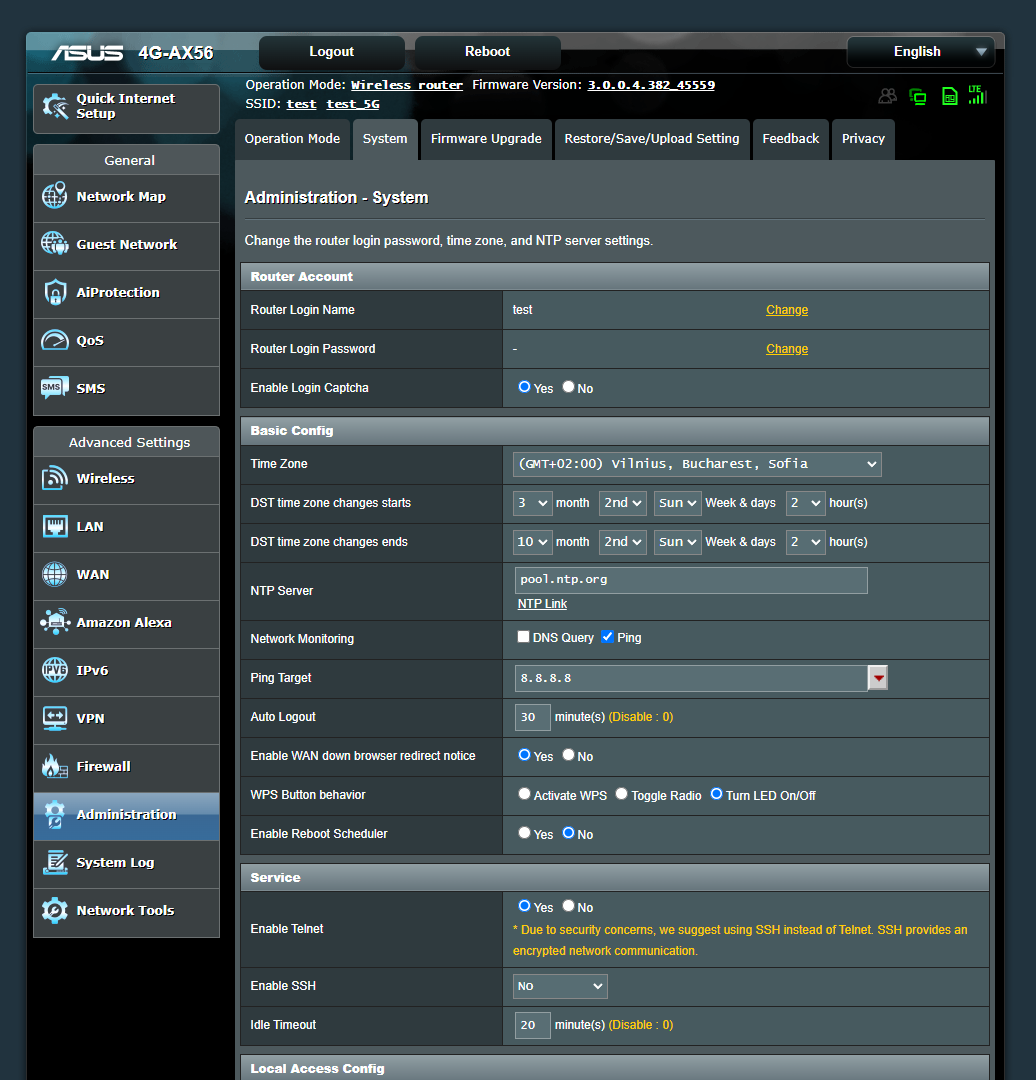The image size is (1036, 1080).
Task: Select No for WAN down redirect notice
Action: (568, 755)
